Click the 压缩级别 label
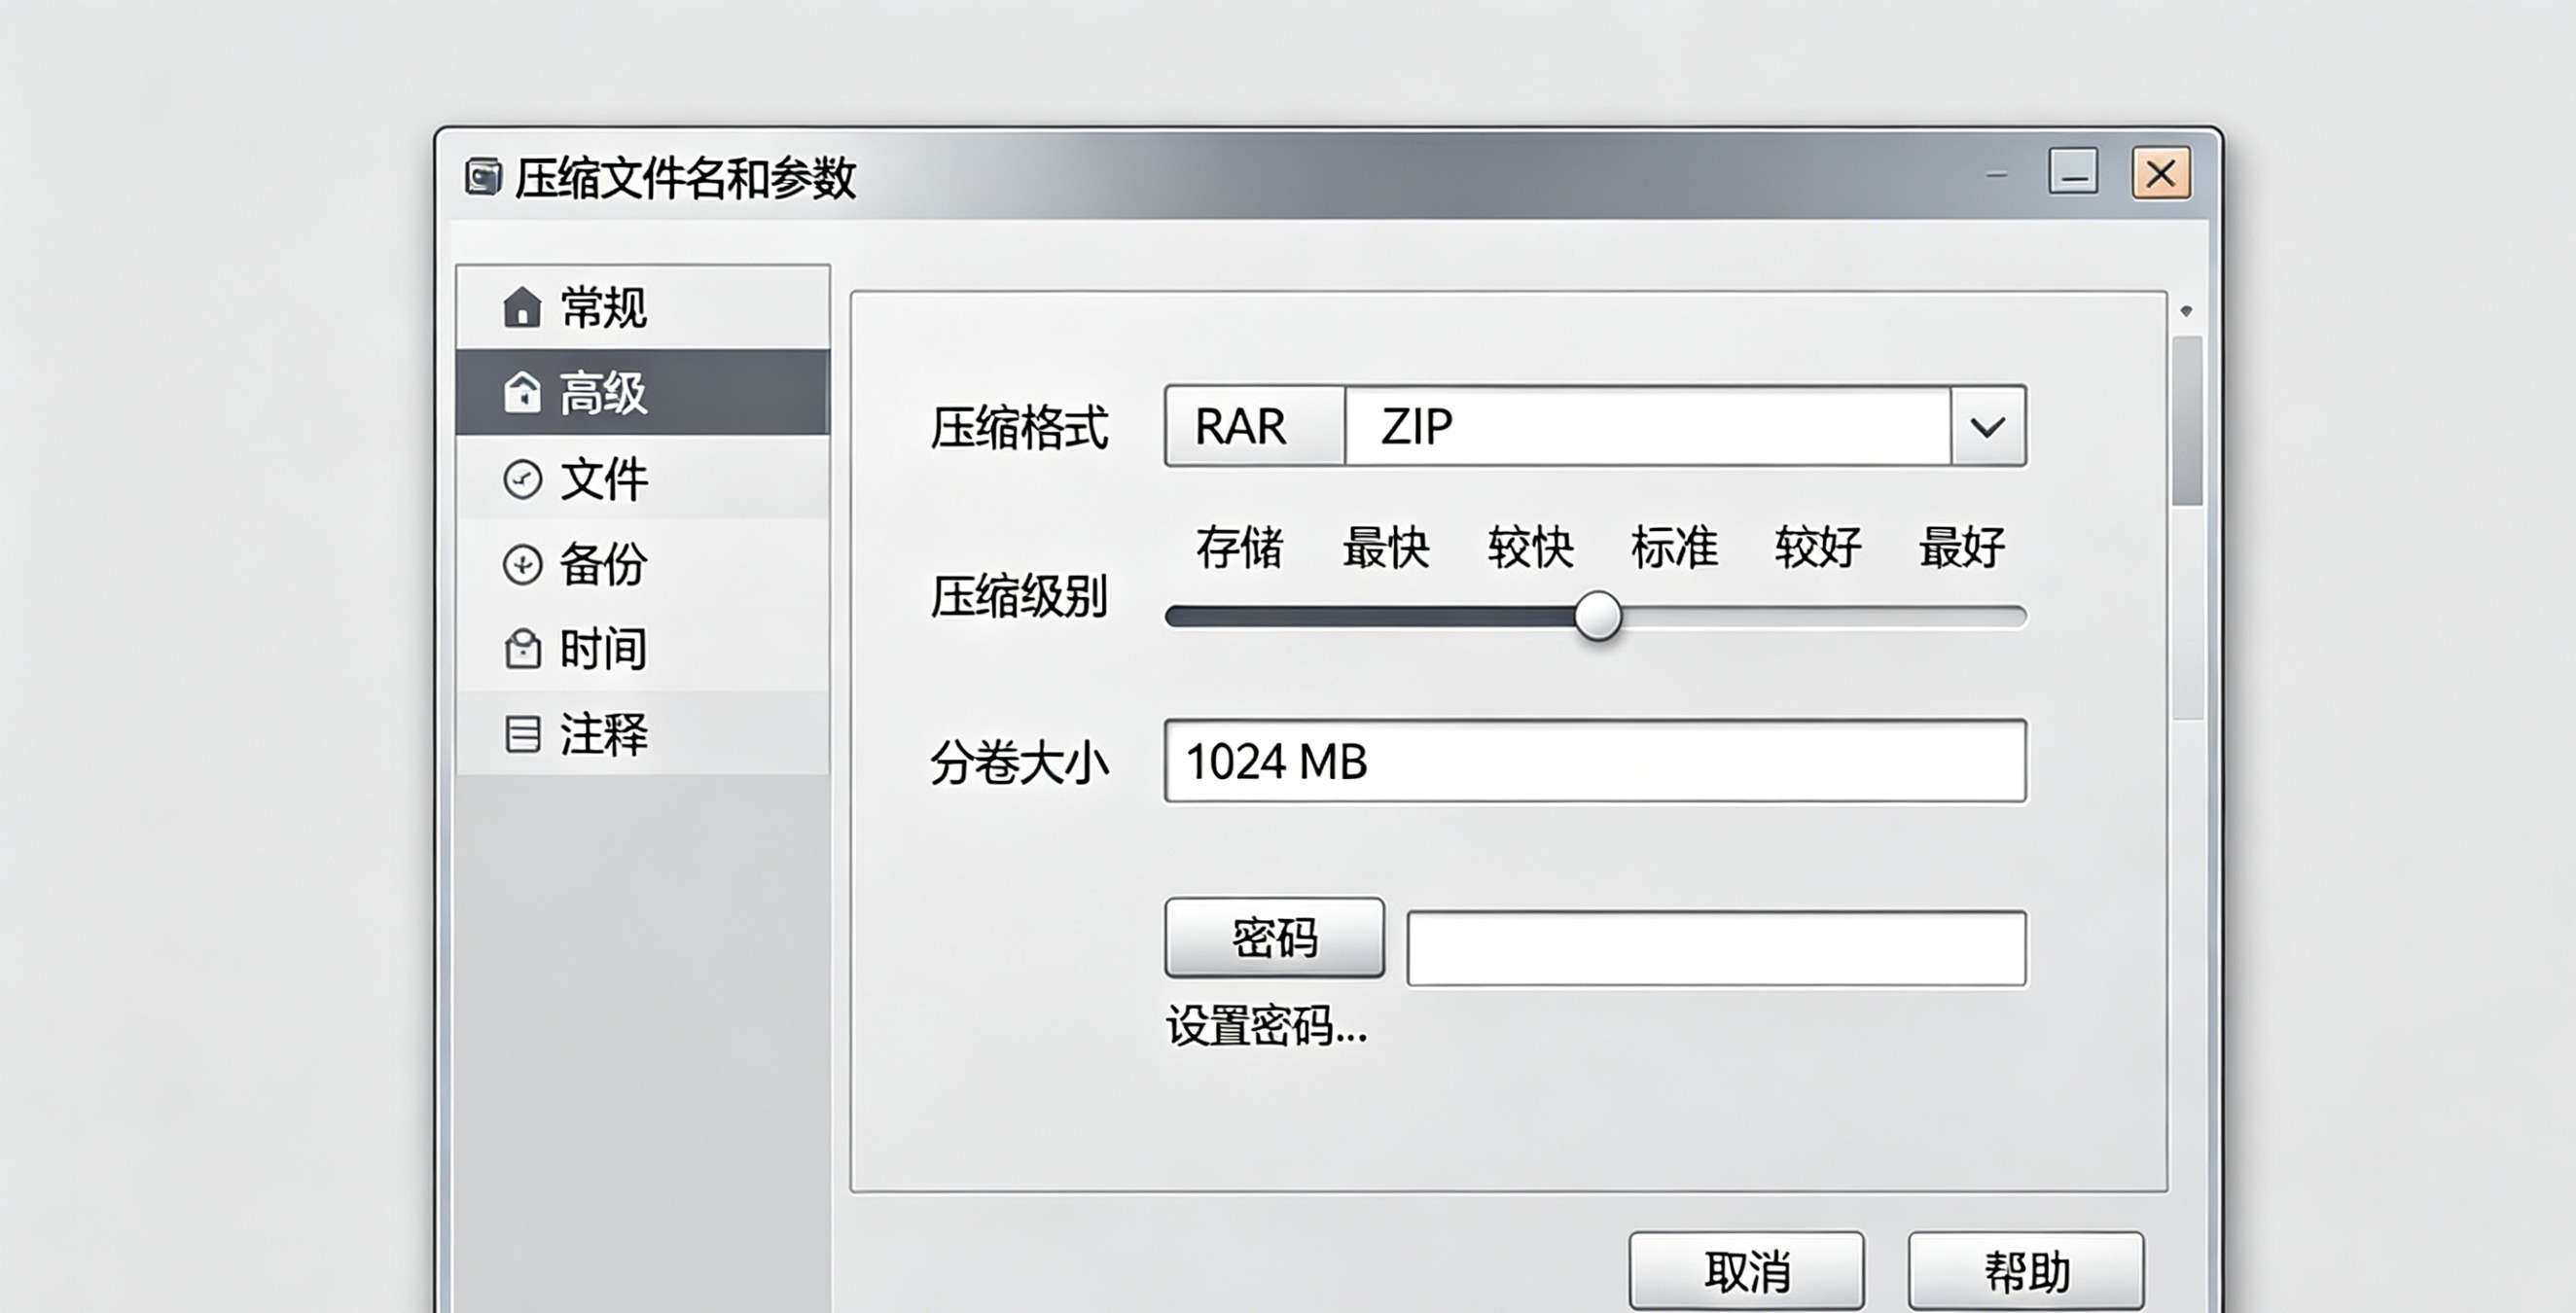 coord(1019,597)
